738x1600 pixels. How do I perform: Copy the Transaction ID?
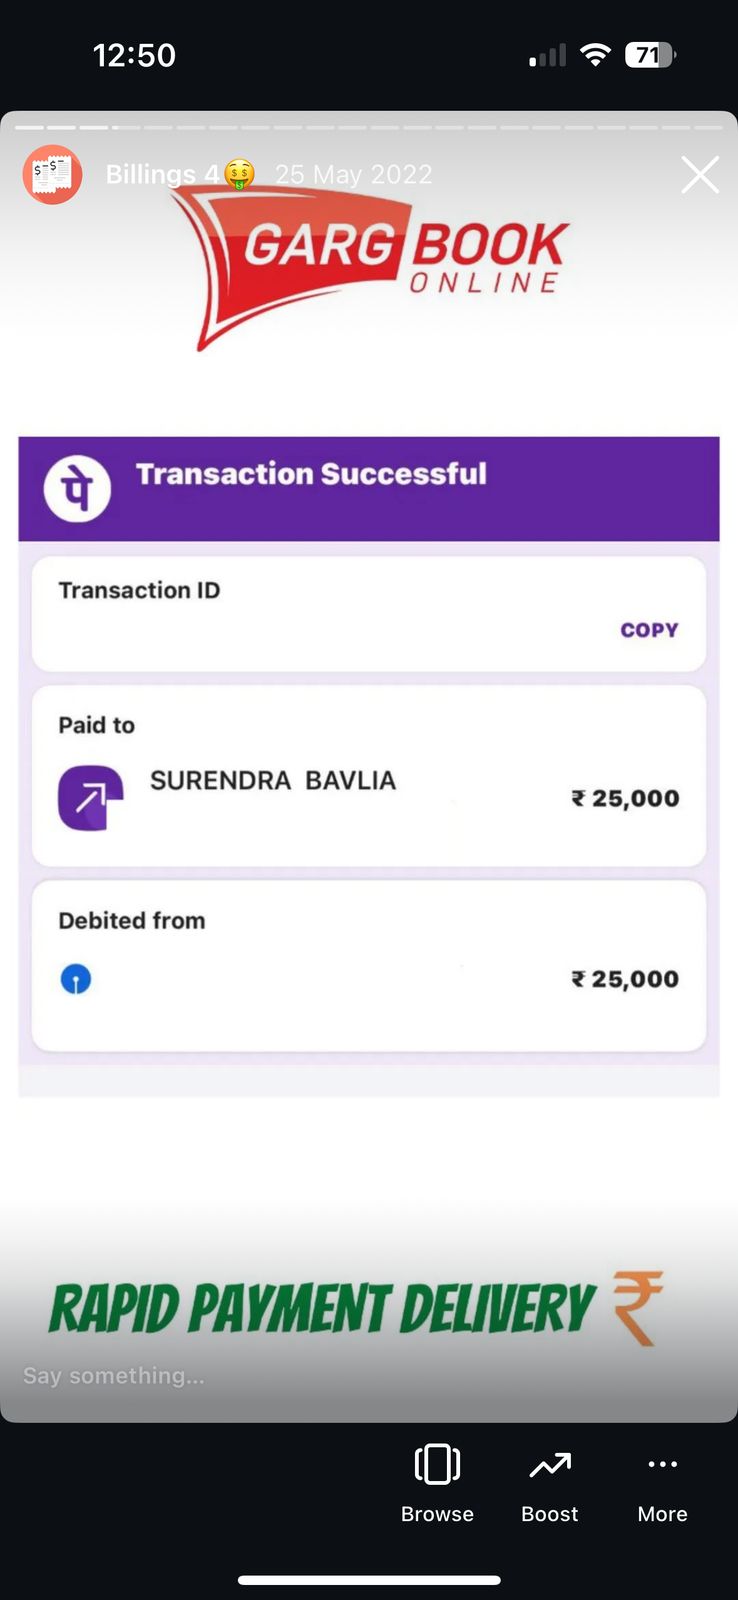[649, 630]
